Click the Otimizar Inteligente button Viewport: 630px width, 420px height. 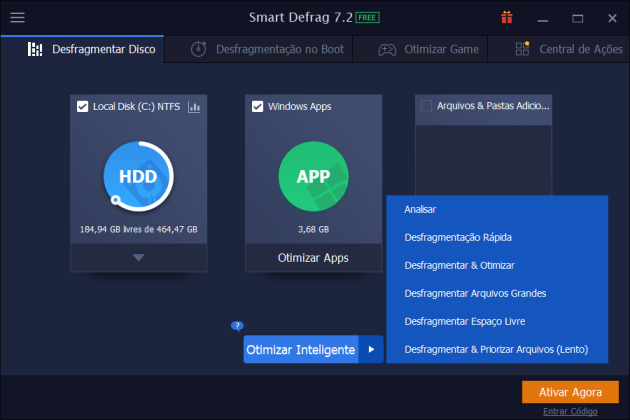click(301, 349)
